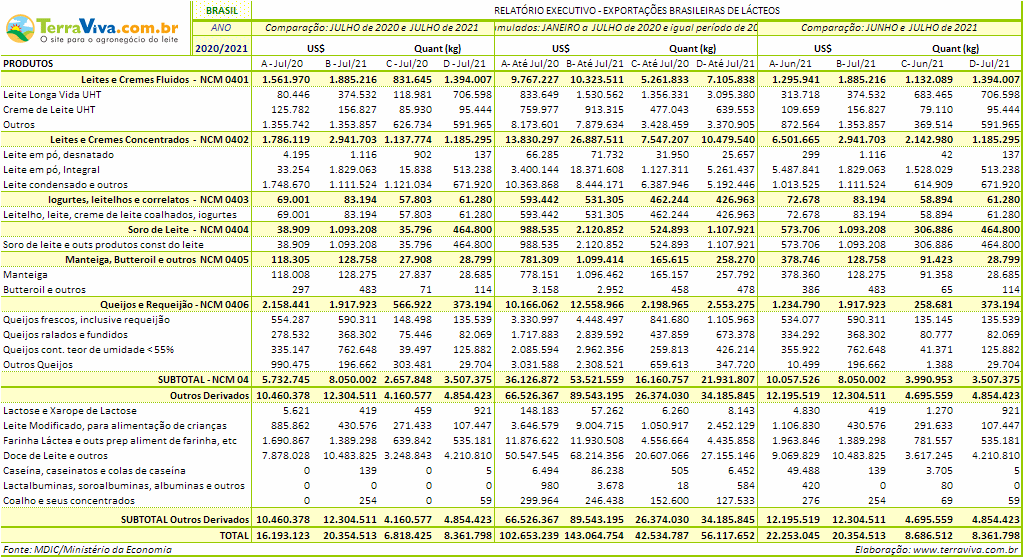
Task: Select 'Lactalbuminas, soroalbuminas, albuminas e outros' label
Action: point(124,487)
